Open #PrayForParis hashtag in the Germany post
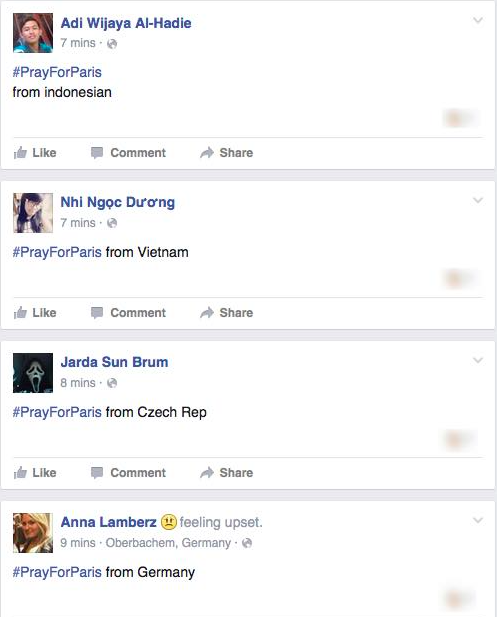Image resolution: width=497 pixels, height=617 pixels. pyautogui.click(x=57, y=572)
